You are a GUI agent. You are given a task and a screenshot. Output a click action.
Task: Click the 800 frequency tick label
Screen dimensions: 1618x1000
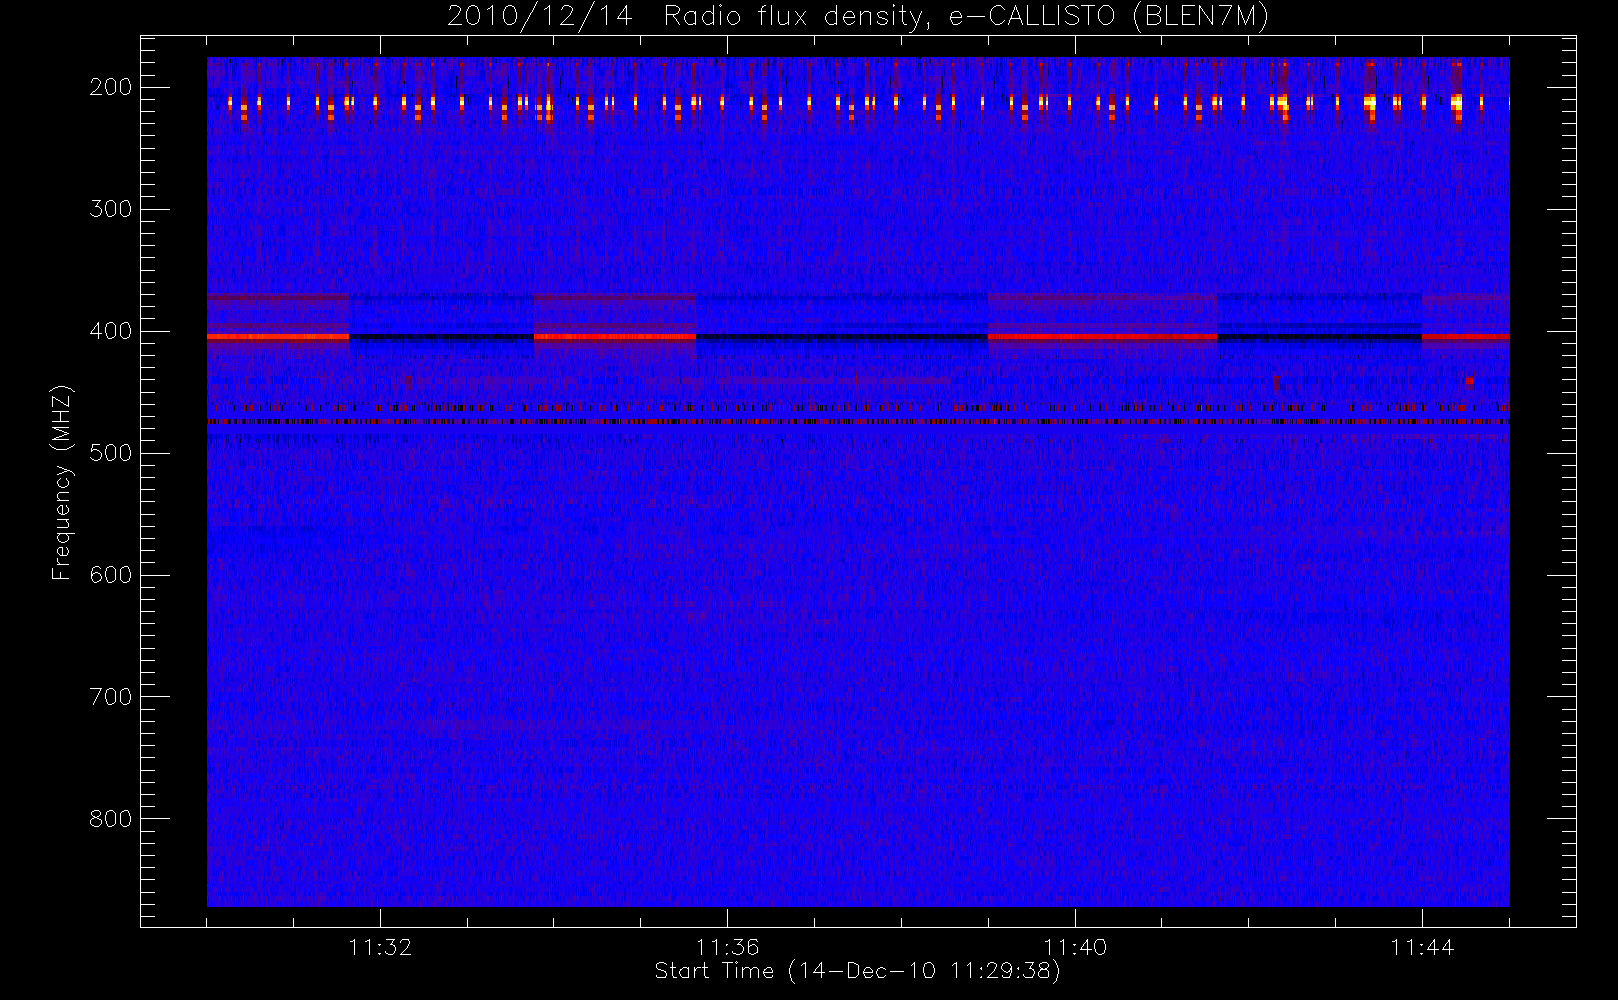[x=111, y=819]
